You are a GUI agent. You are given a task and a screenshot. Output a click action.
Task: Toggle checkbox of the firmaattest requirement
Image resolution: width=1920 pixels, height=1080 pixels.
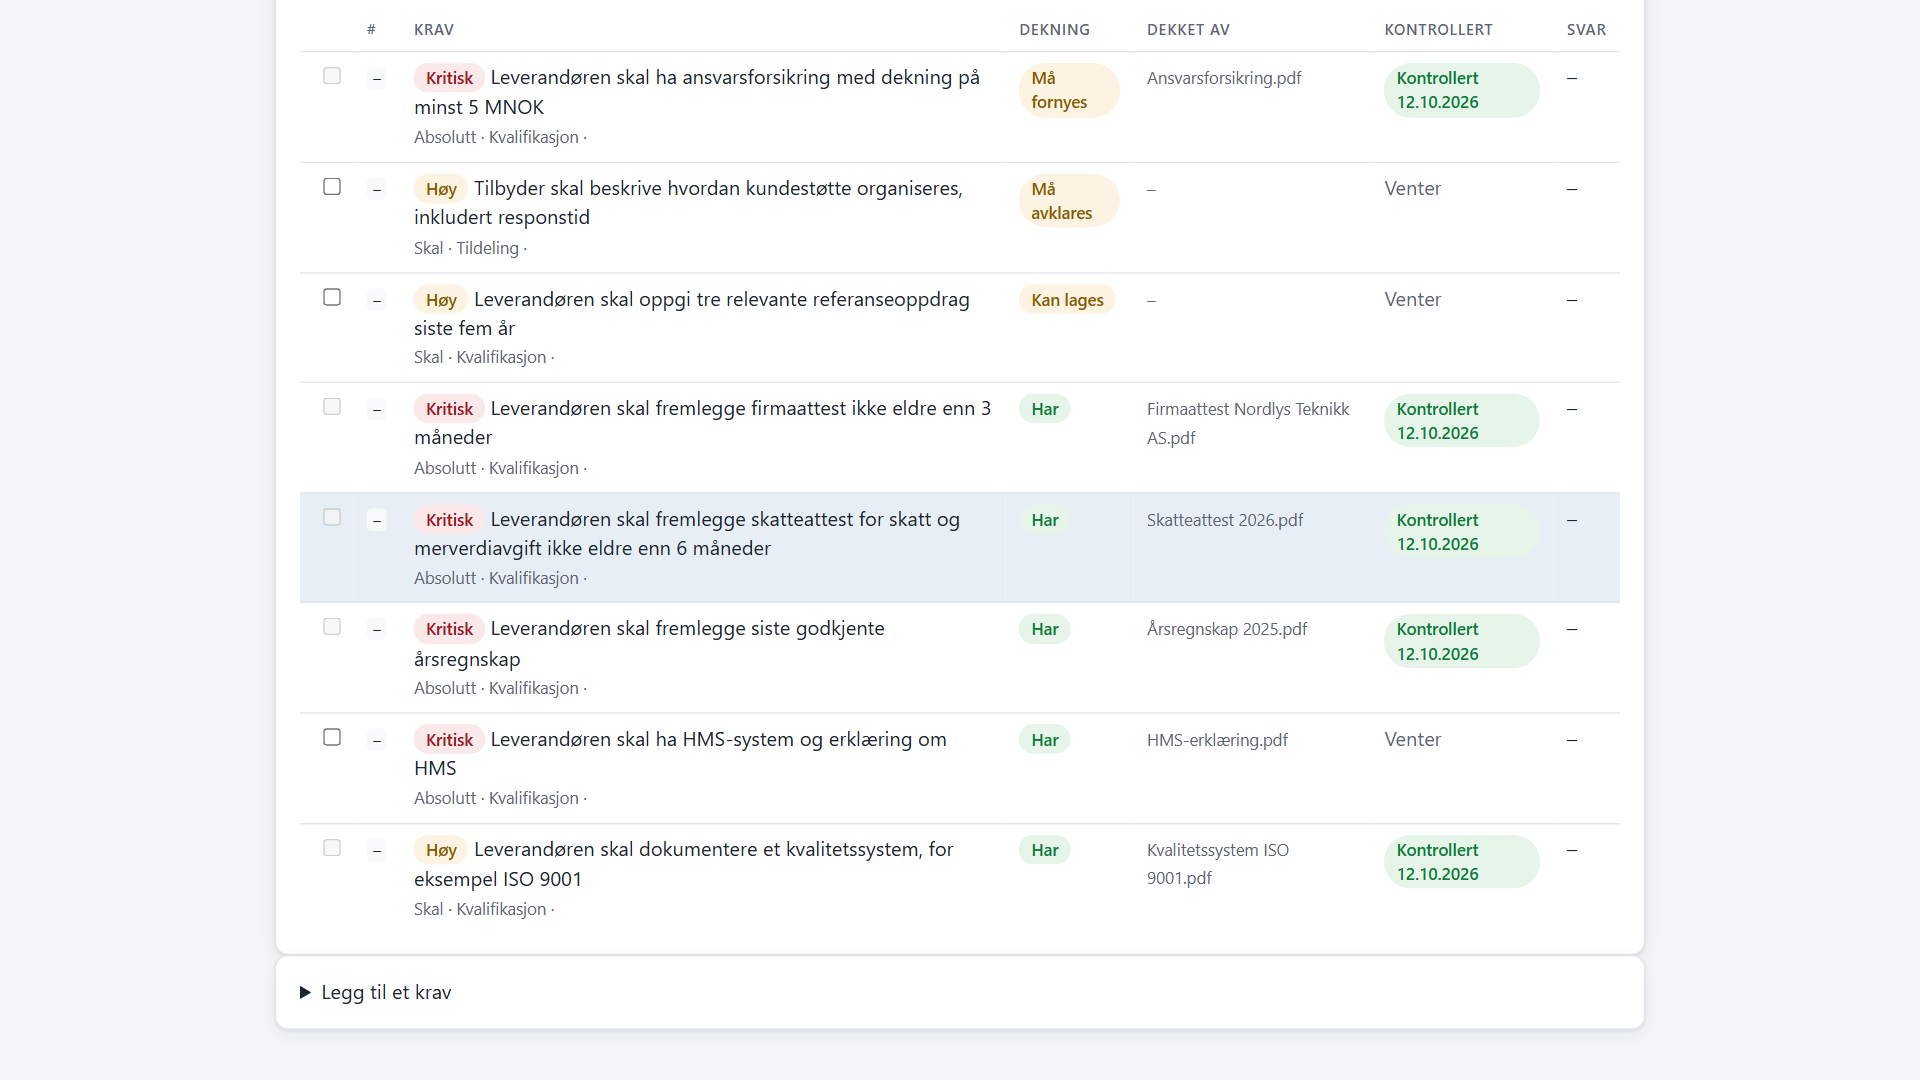tap(332, 407)
